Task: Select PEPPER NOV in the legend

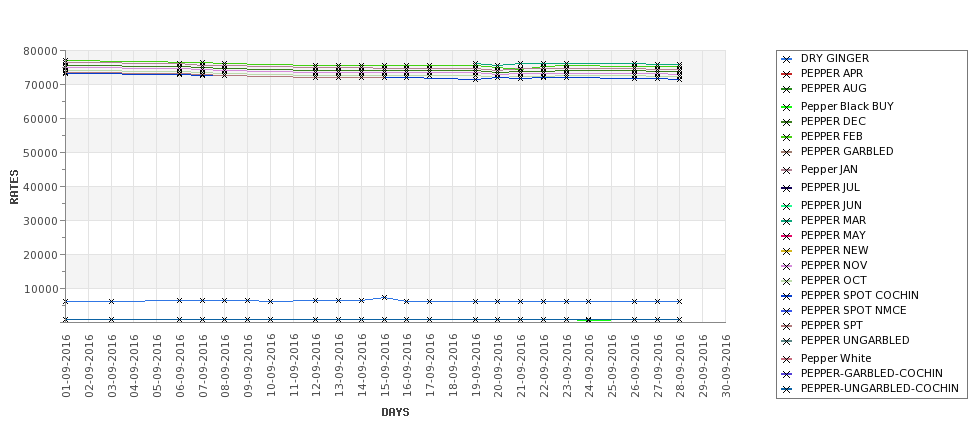Action: pos(833,265)
